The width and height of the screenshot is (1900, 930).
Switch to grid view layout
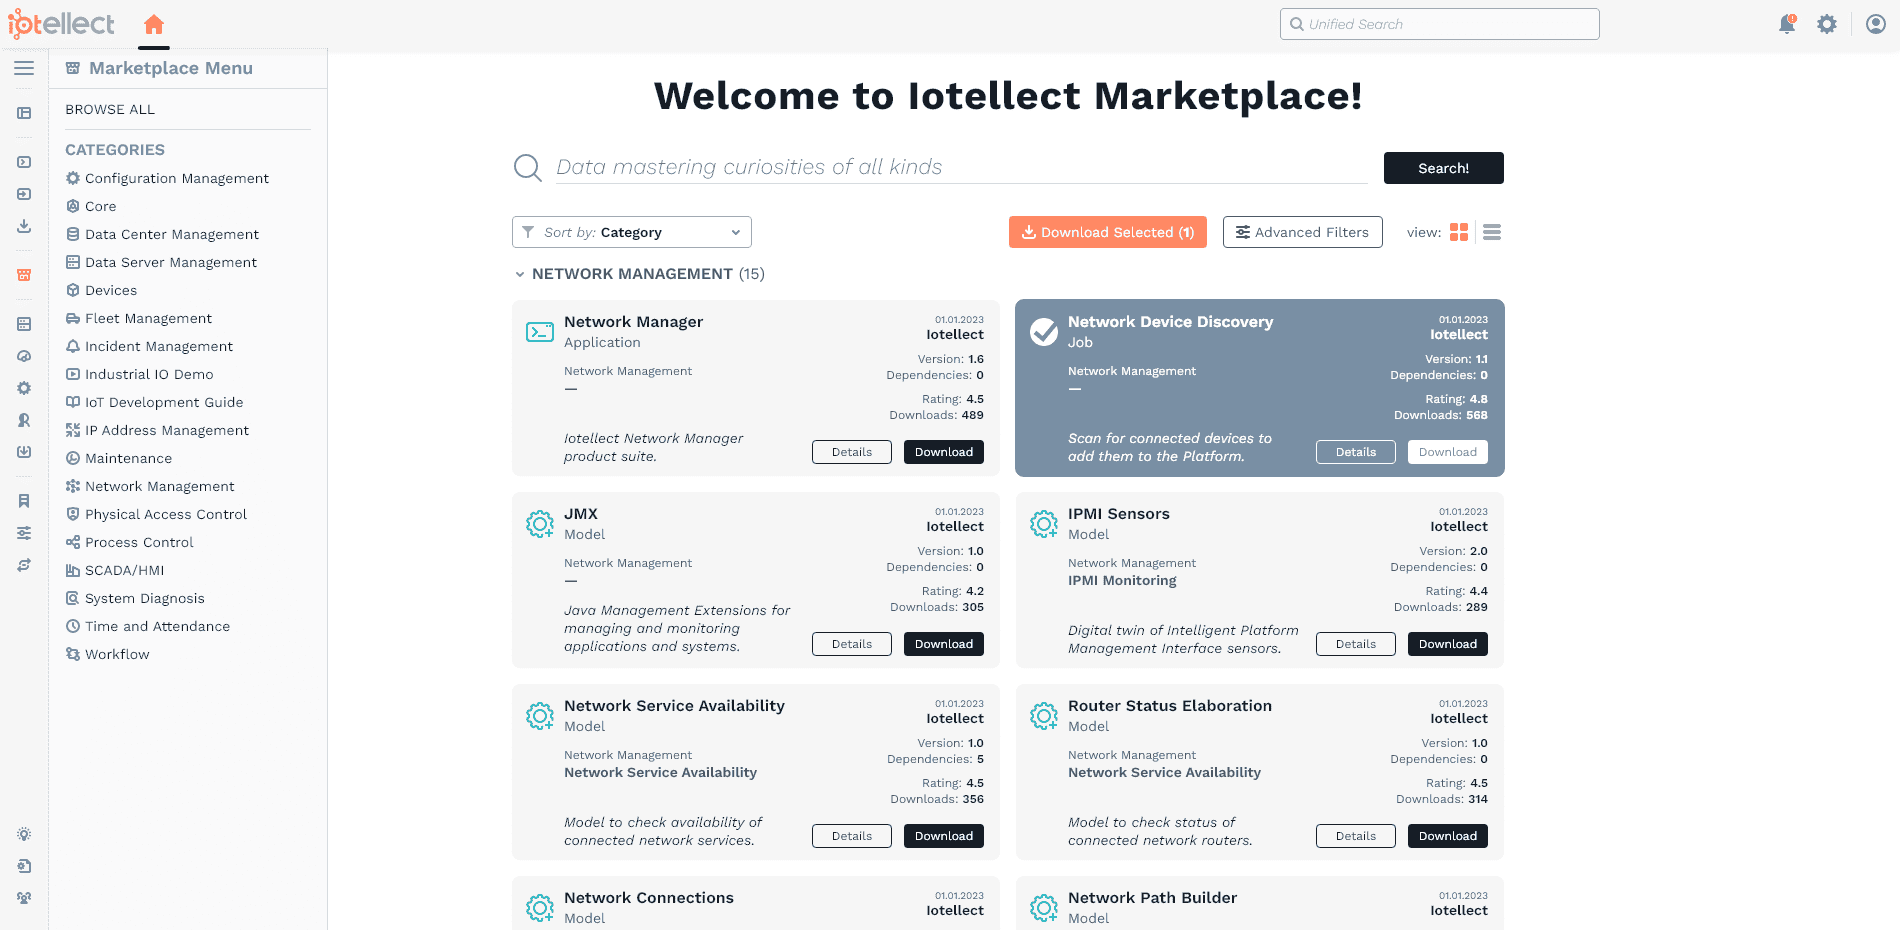click(1459, 232)
